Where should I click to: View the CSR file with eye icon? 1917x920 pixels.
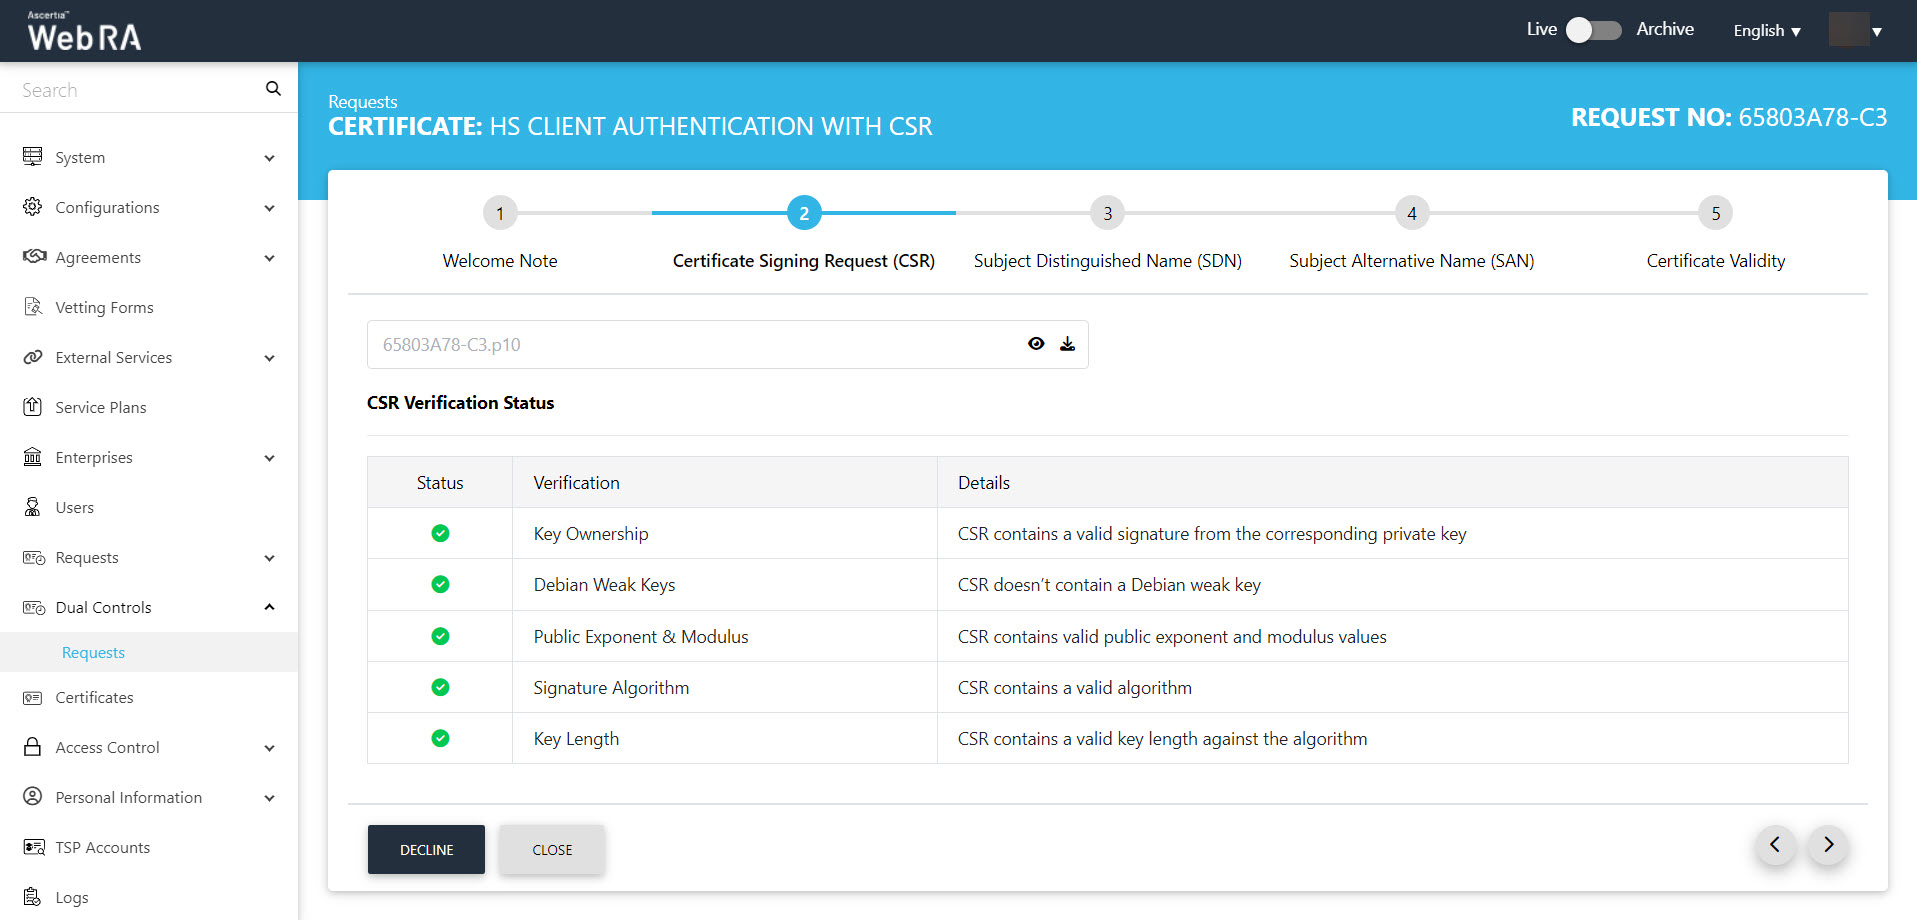1036,344
